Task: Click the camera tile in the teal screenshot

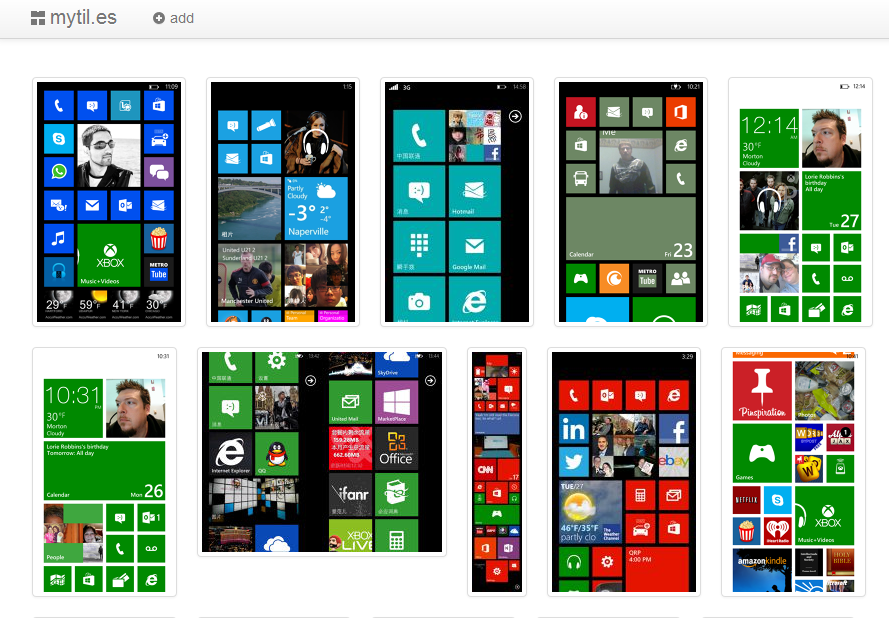Action: pos(419,299)
